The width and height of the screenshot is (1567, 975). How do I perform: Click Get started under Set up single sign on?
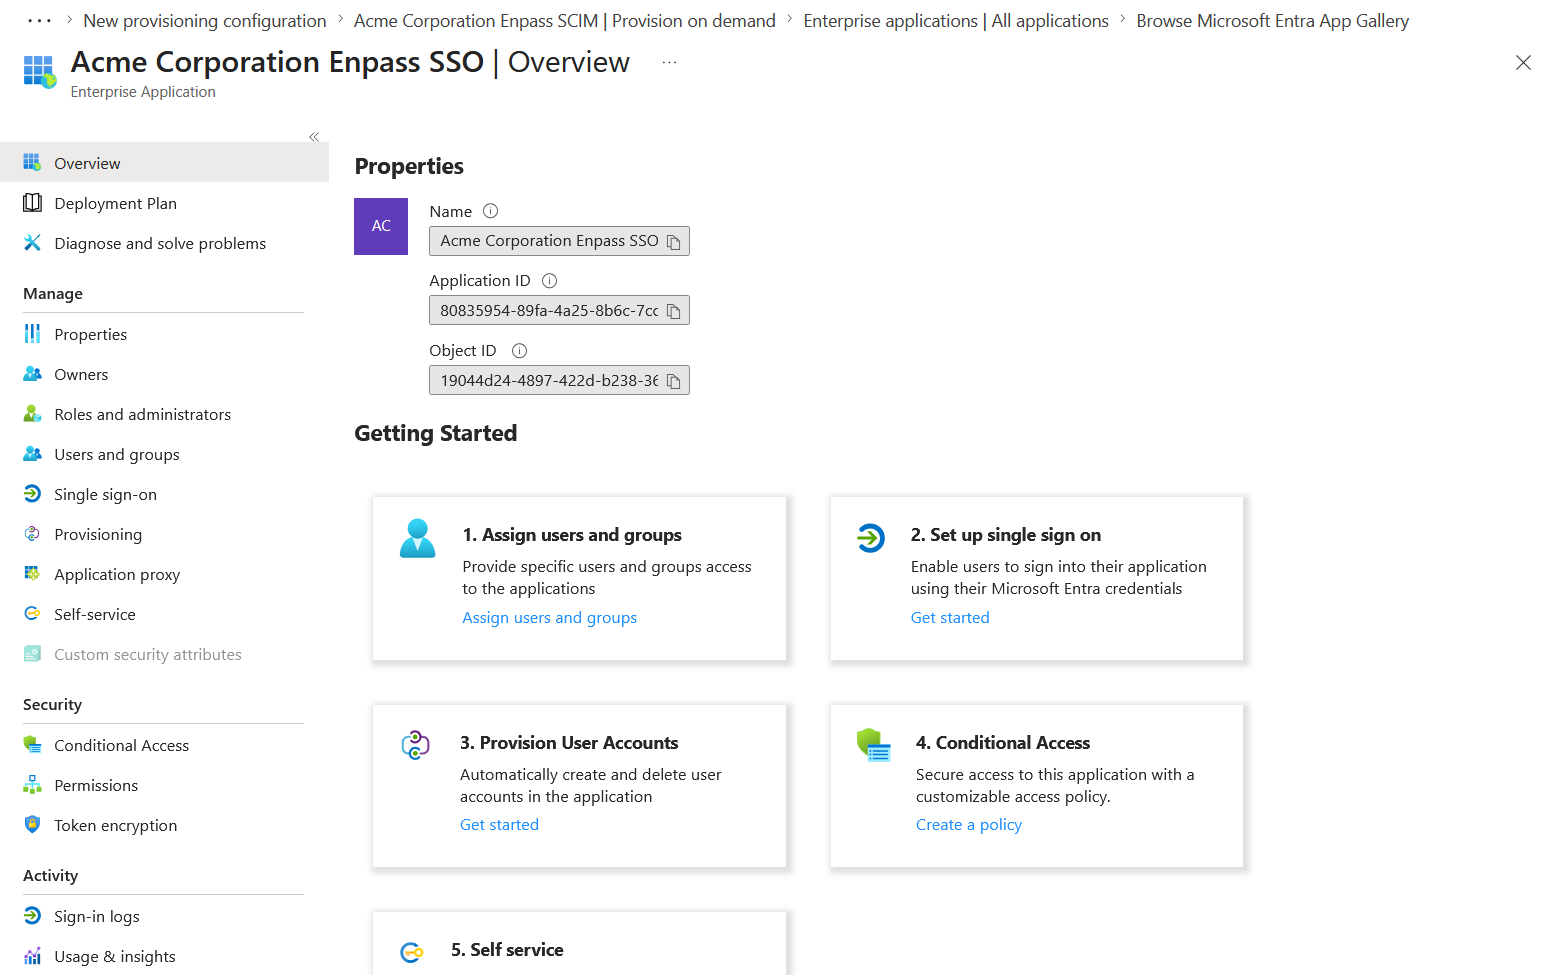point(950,618)
